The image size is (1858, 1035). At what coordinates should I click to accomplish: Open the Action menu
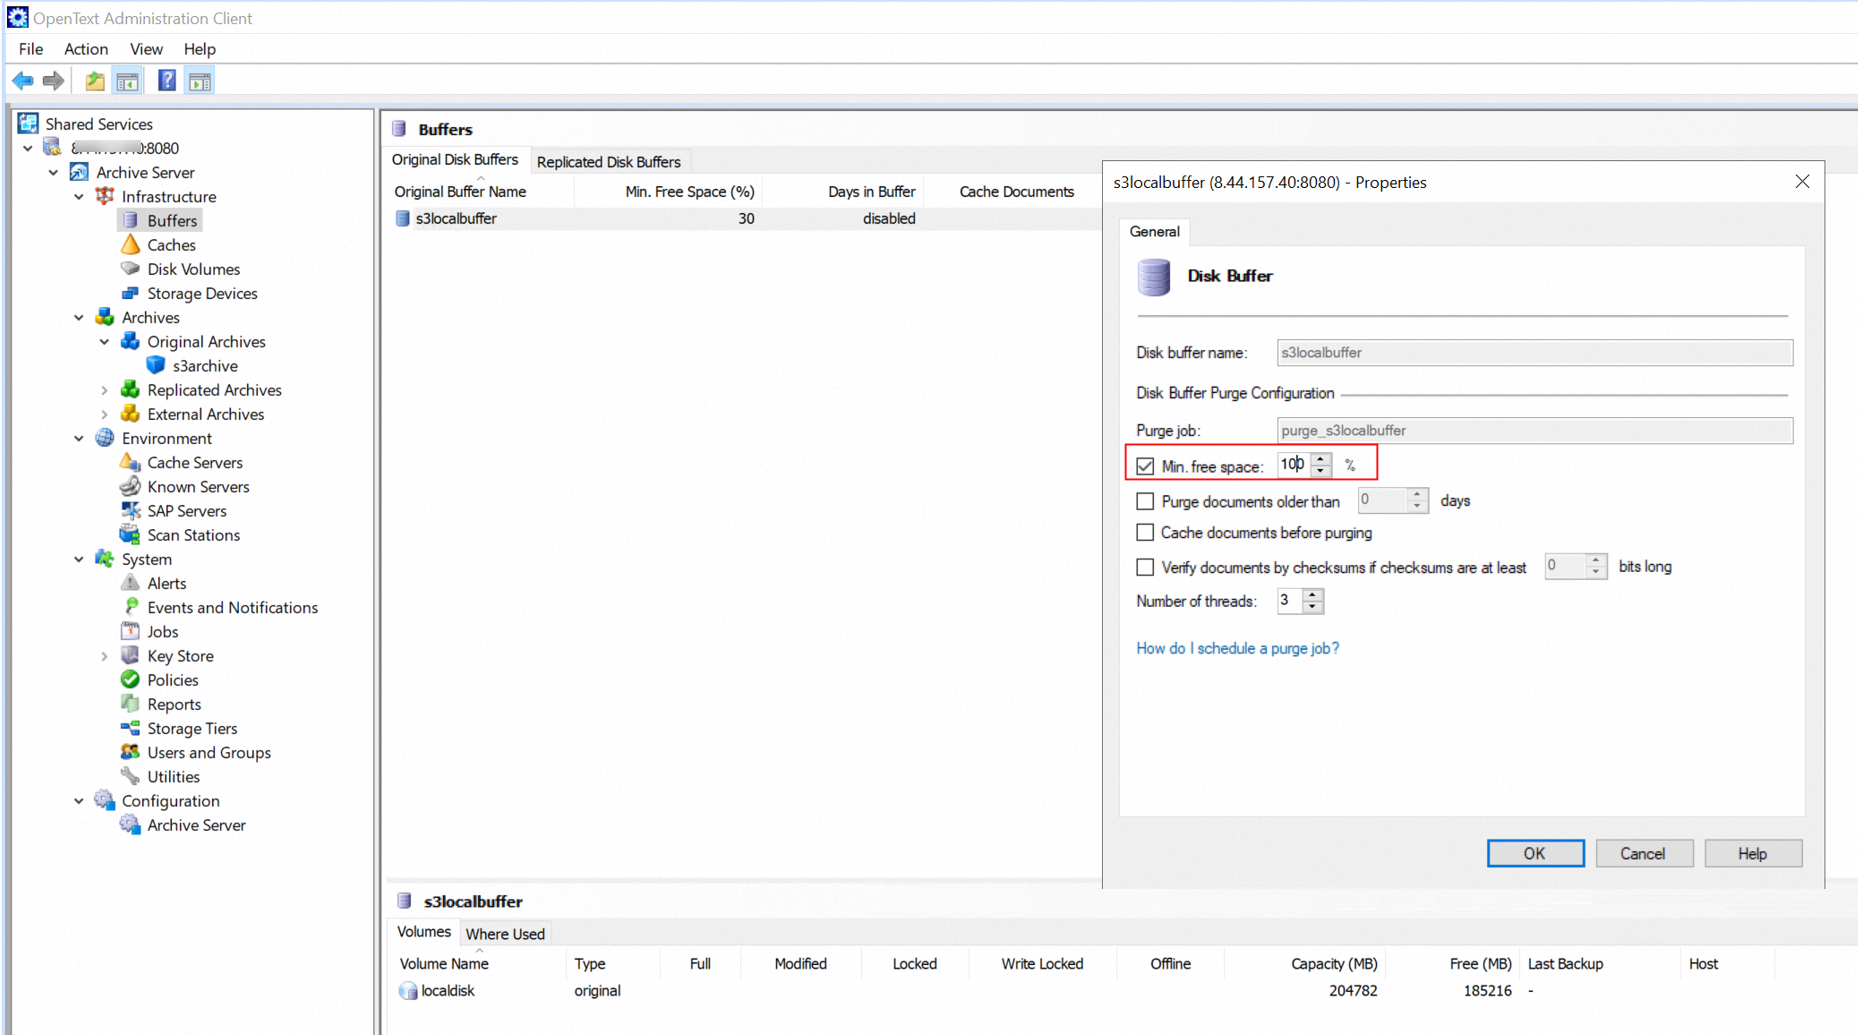[86, 49]
